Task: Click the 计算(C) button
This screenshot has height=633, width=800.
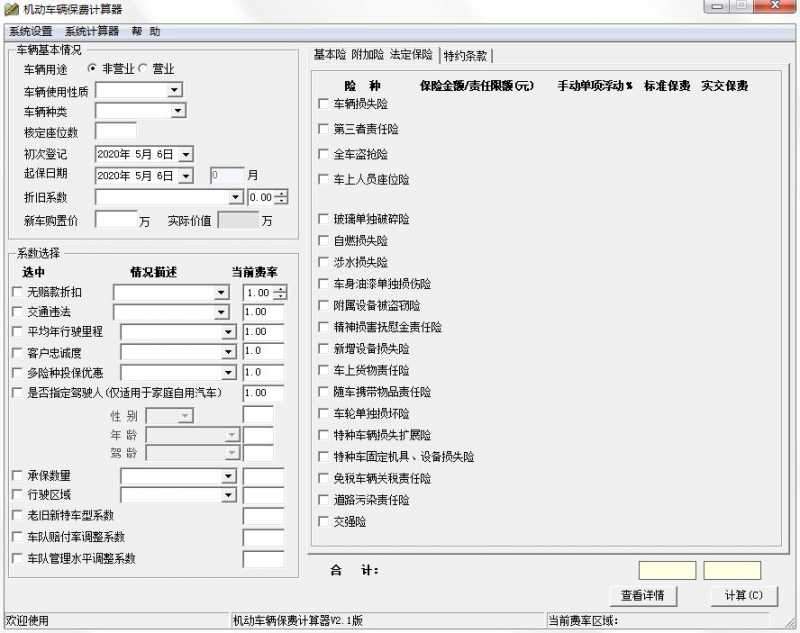Action: (743, 595)
